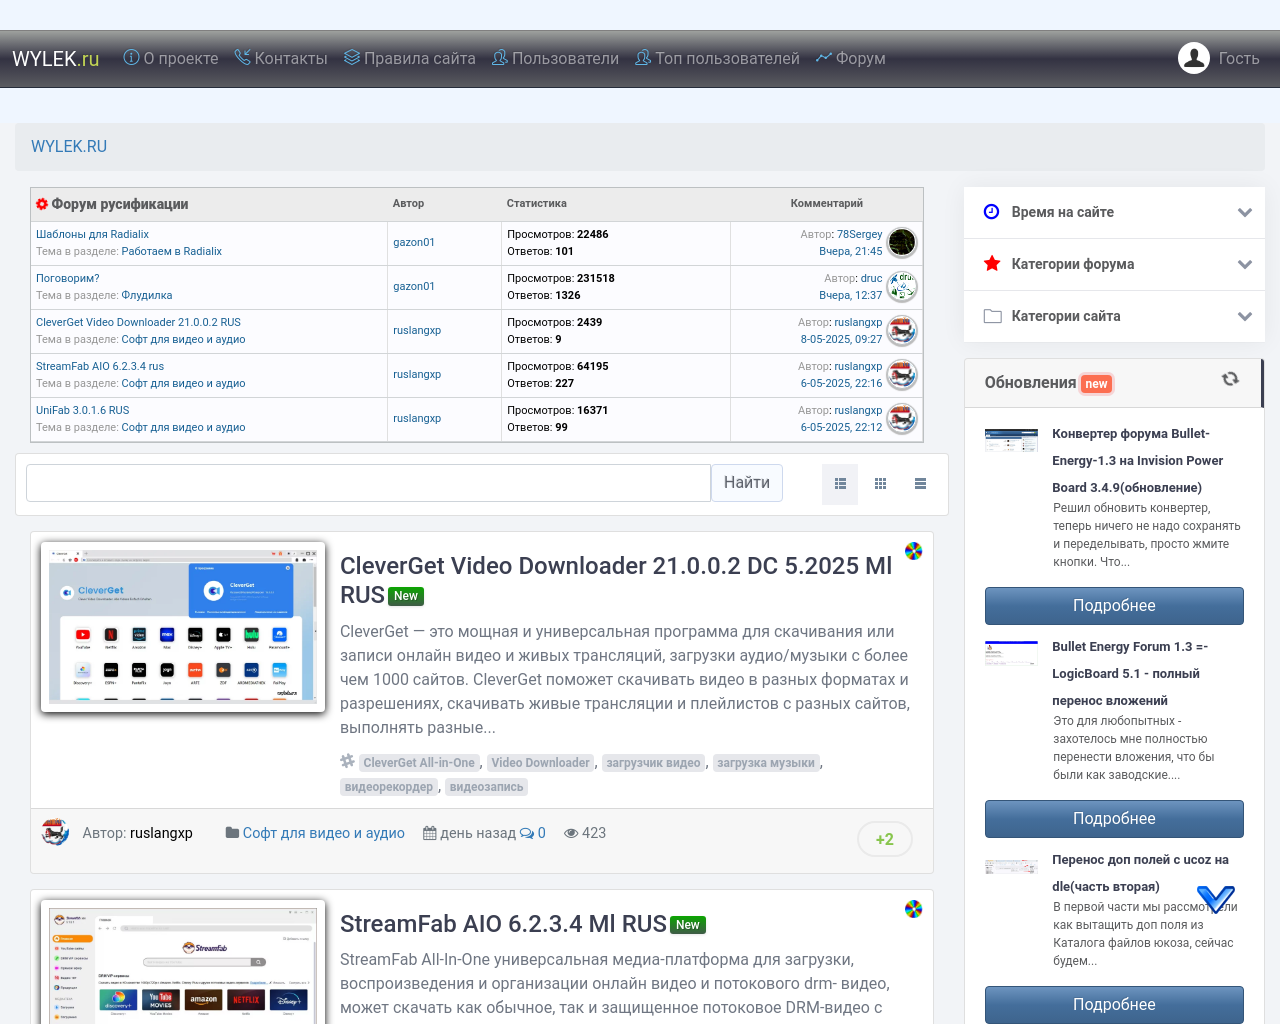This screenshot has width=1280, height=1024.
Task: Refresh the Обновления panel
Action: click(x=1230, y=379)
